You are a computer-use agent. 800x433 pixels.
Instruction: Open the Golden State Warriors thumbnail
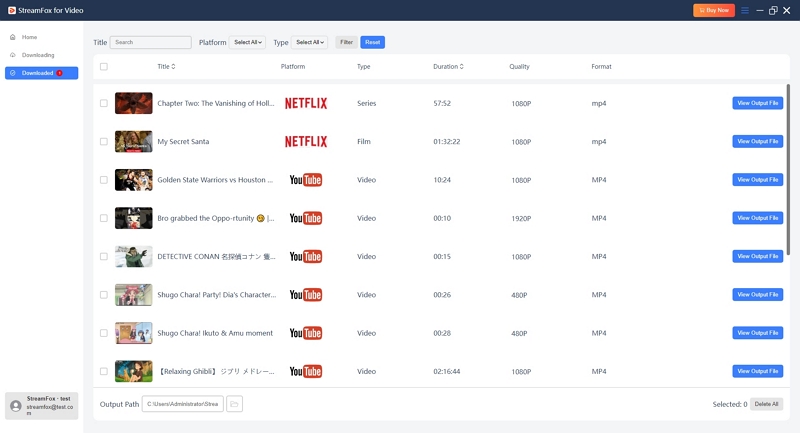point(134,180)
